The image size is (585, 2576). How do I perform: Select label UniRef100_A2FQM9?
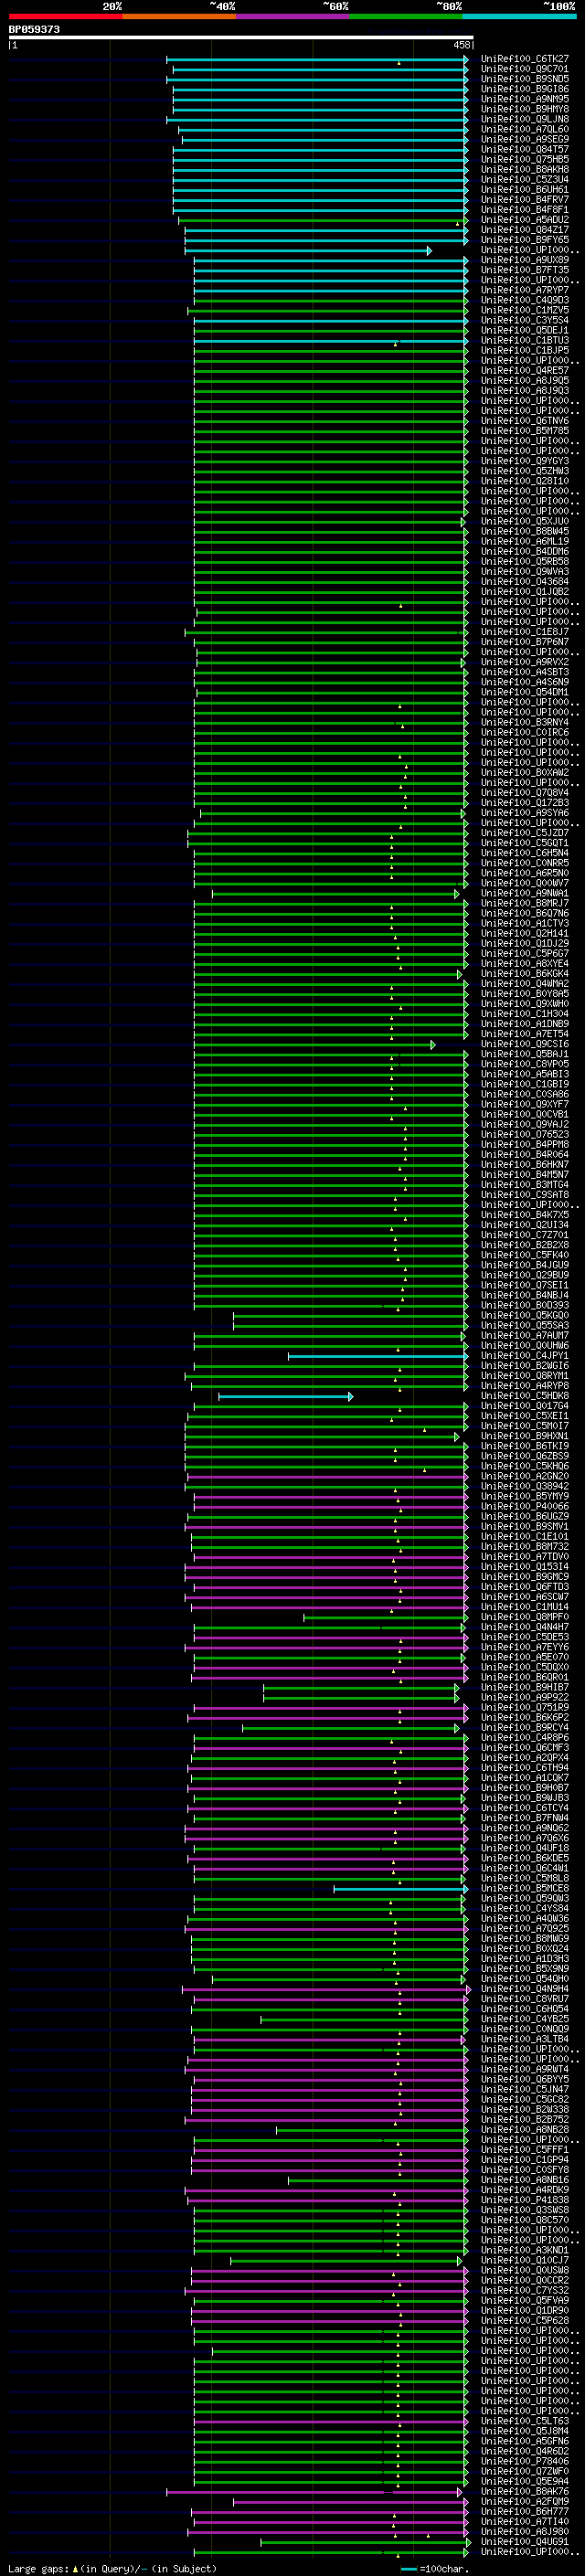tap(524, 2502)
